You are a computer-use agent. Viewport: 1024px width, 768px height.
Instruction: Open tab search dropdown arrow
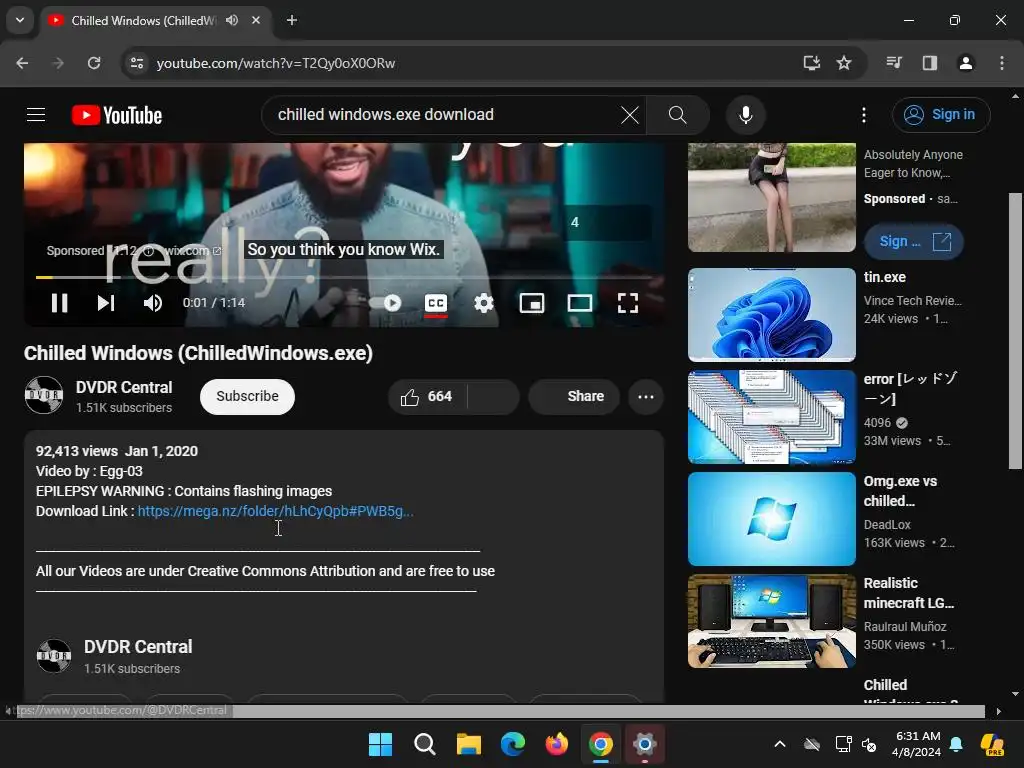click(20, 20)
